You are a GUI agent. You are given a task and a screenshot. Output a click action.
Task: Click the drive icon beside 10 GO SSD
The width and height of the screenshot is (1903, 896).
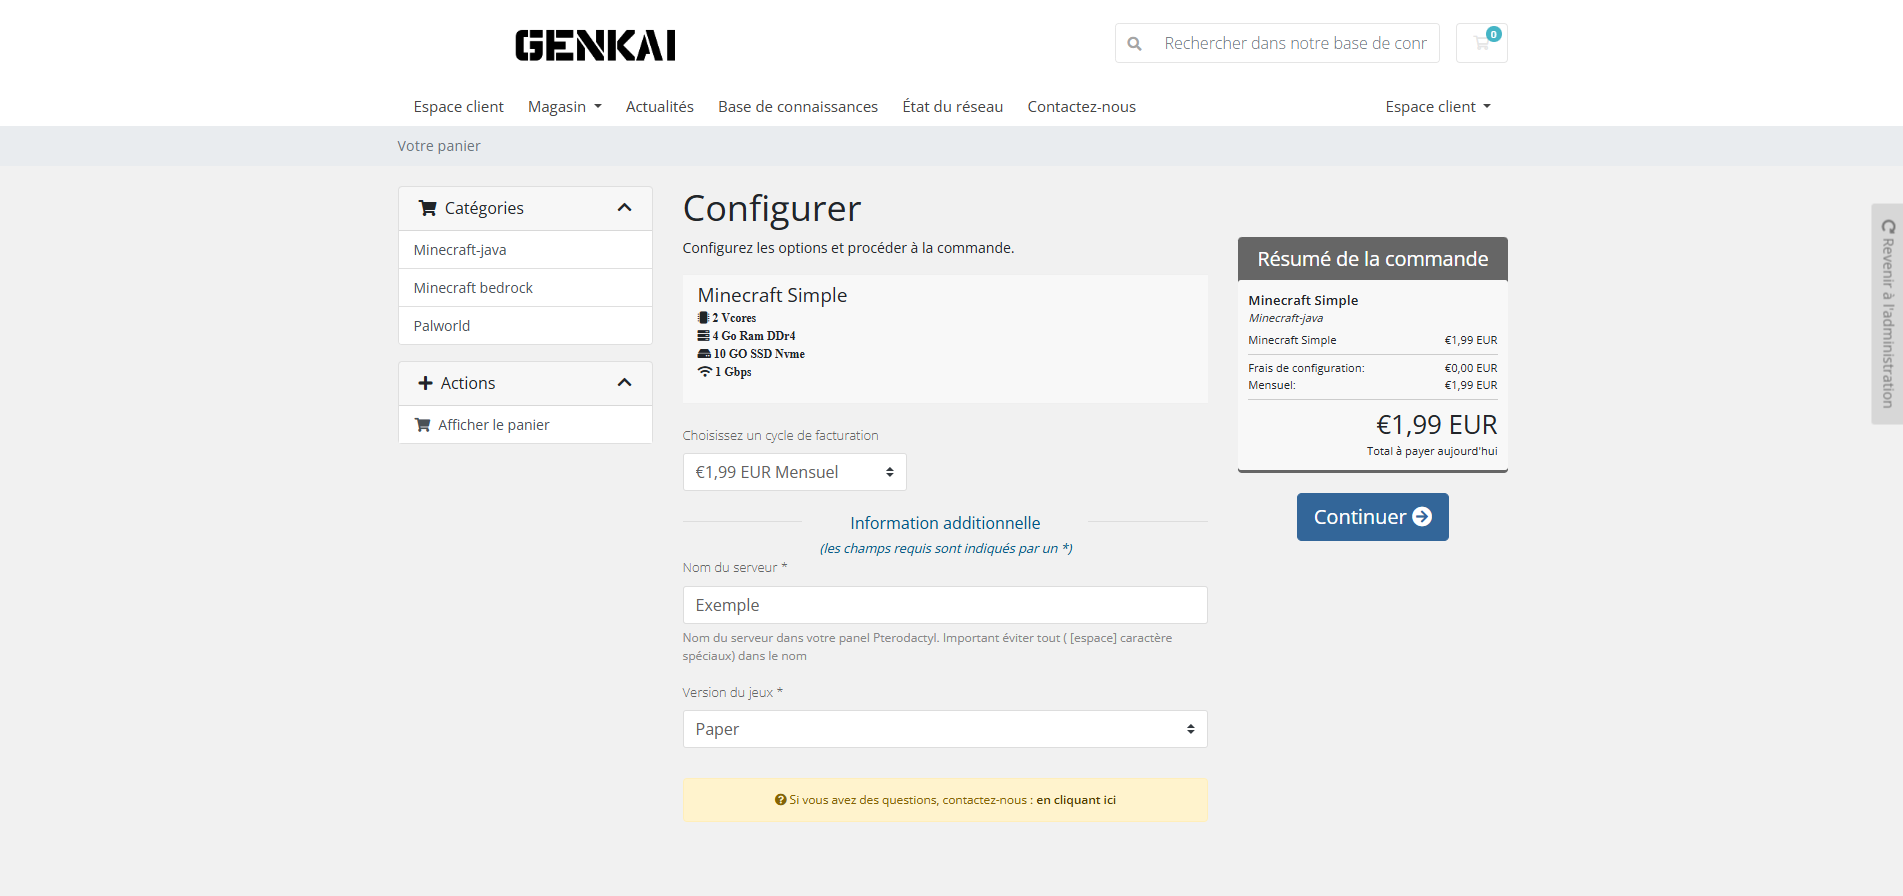pos(704,354)
